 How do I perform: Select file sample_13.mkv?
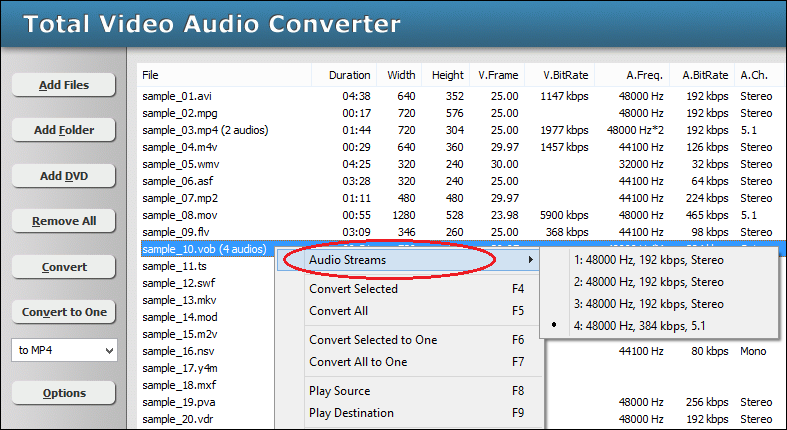(179, 301)
